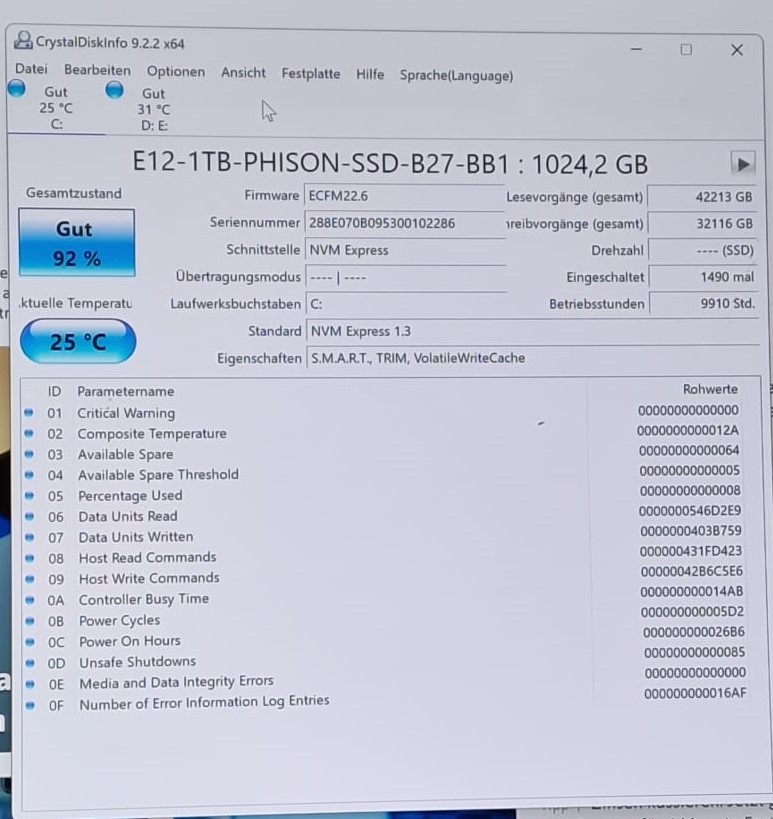
Task: Click raw value 000000546D2E9
Action: pyautogui.click(x=689, y=510)
